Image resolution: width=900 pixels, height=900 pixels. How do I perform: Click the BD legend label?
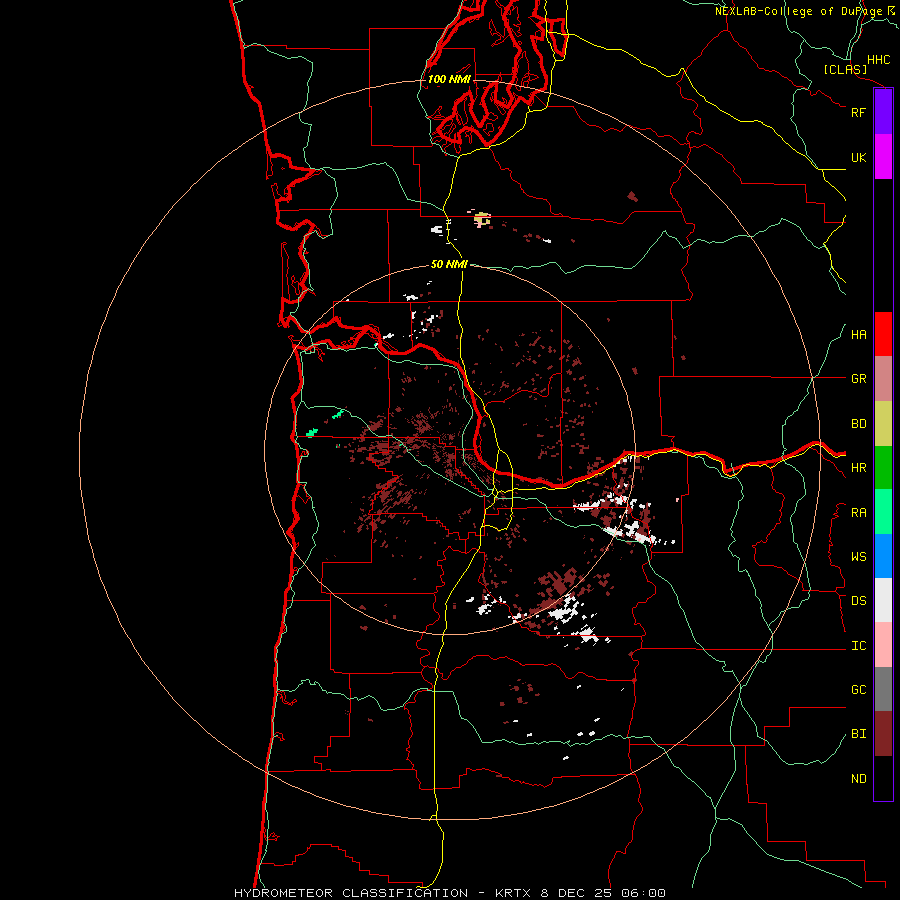(x=858, y=424)
